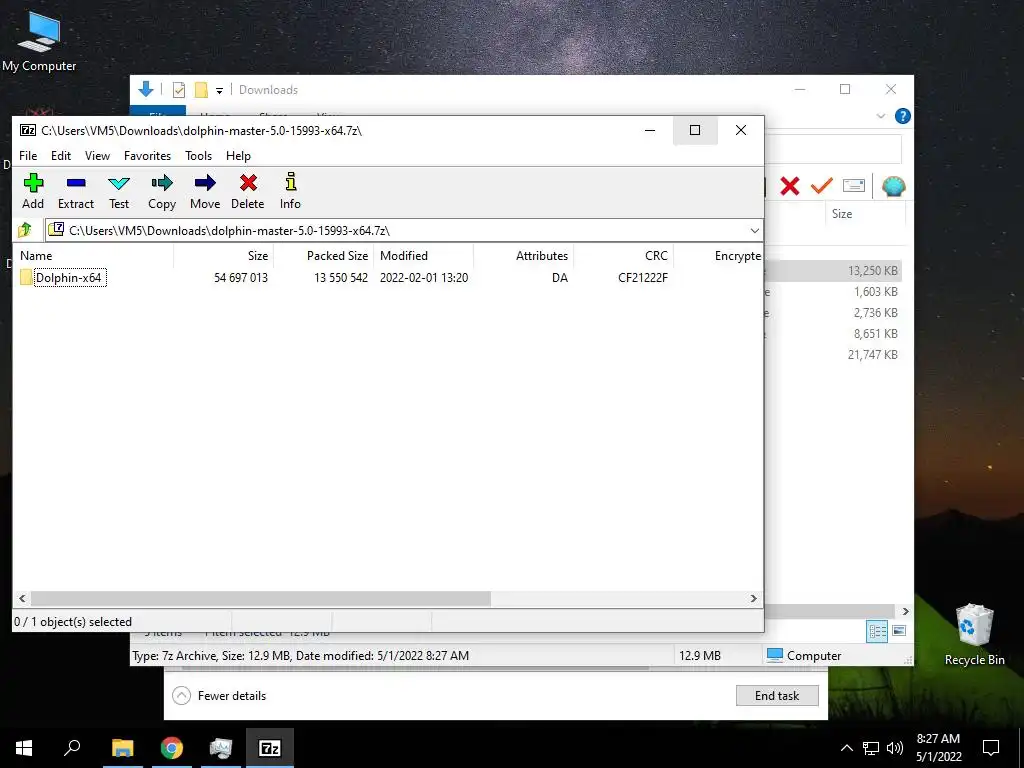
Task: Click the horizontal scrollbar thumb in 7-Zip
Action: [261, 598]
